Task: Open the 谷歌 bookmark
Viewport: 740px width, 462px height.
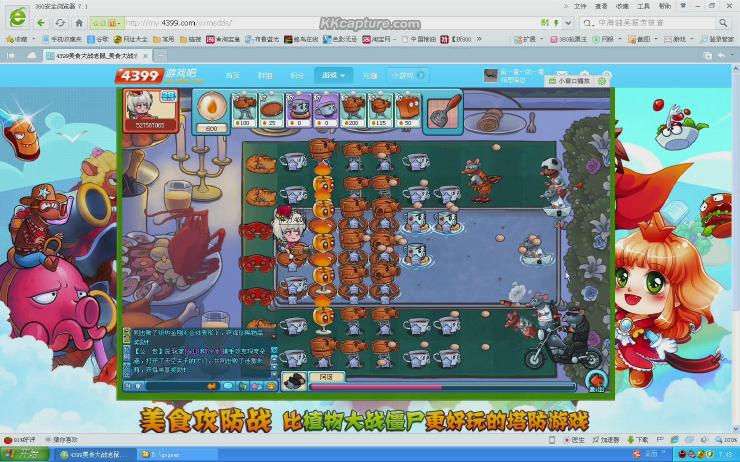Action: (x=98, y=39)
